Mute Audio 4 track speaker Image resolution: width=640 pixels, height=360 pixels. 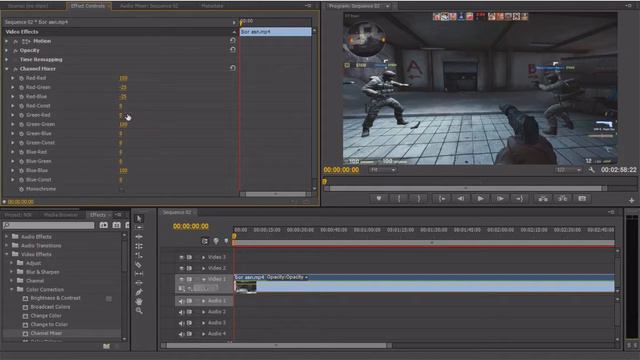coord(182,334)
